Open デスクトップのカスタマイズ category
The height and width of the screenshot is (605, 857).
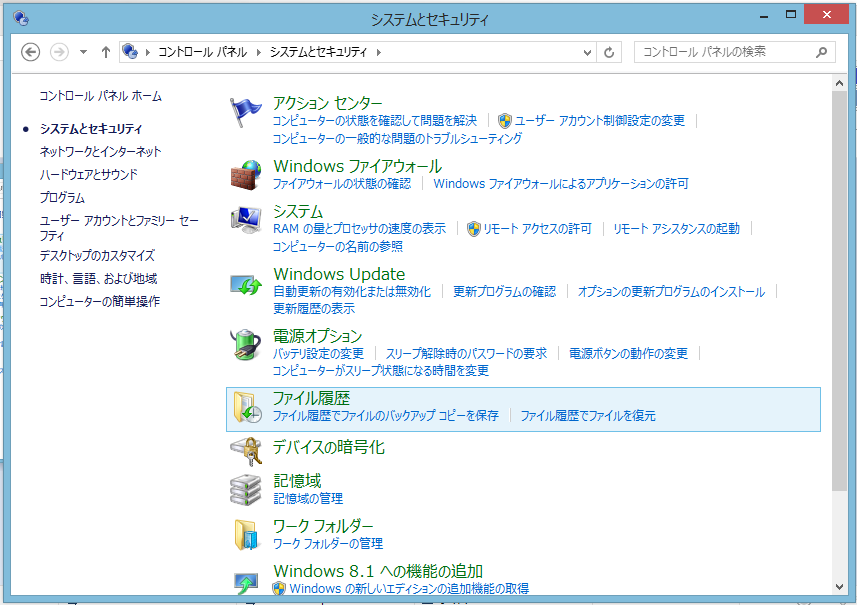tap(97, 256)
